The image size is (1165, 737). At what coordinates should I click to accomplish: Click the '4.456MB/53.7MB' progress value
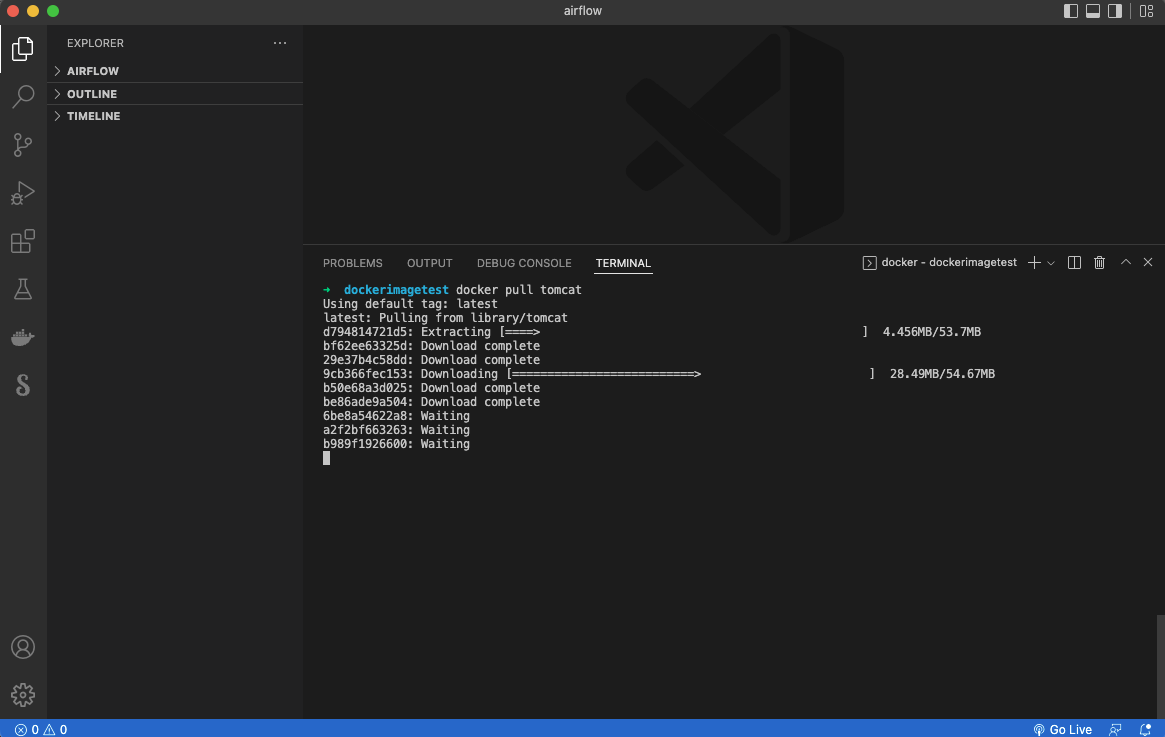point(932,332)
